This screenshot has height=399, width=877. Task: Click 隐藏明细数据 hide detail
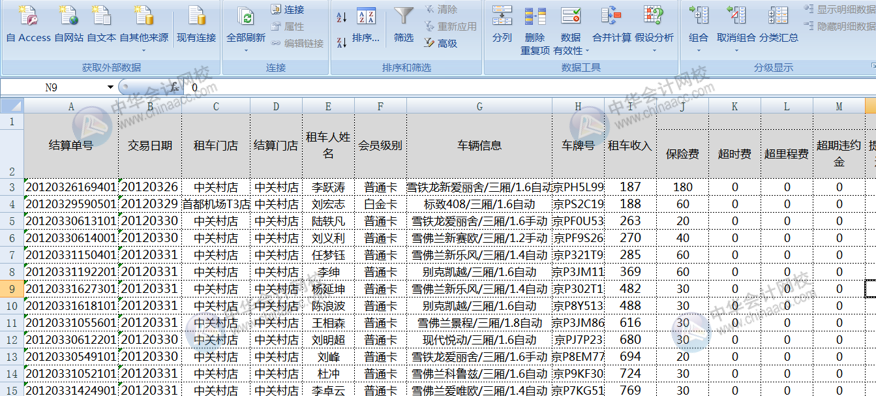tap(841, 26)
